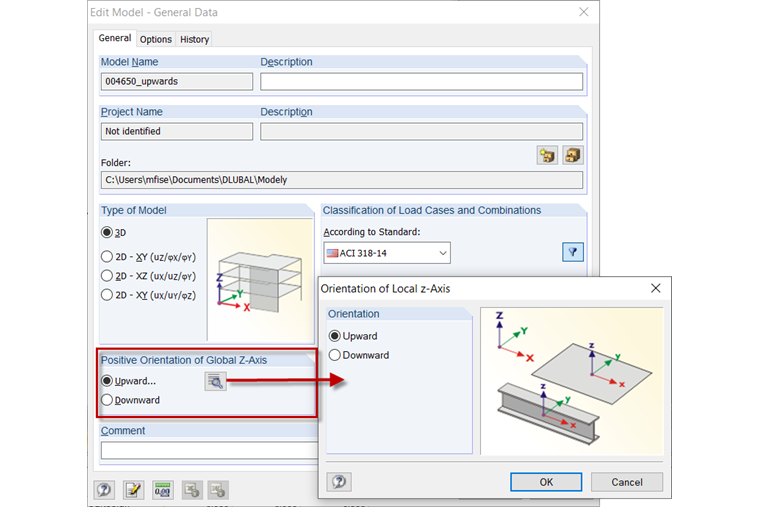Click the model Description input field
Screen dimensions: 760x507
pyautogui.click(x=421, y=81)
